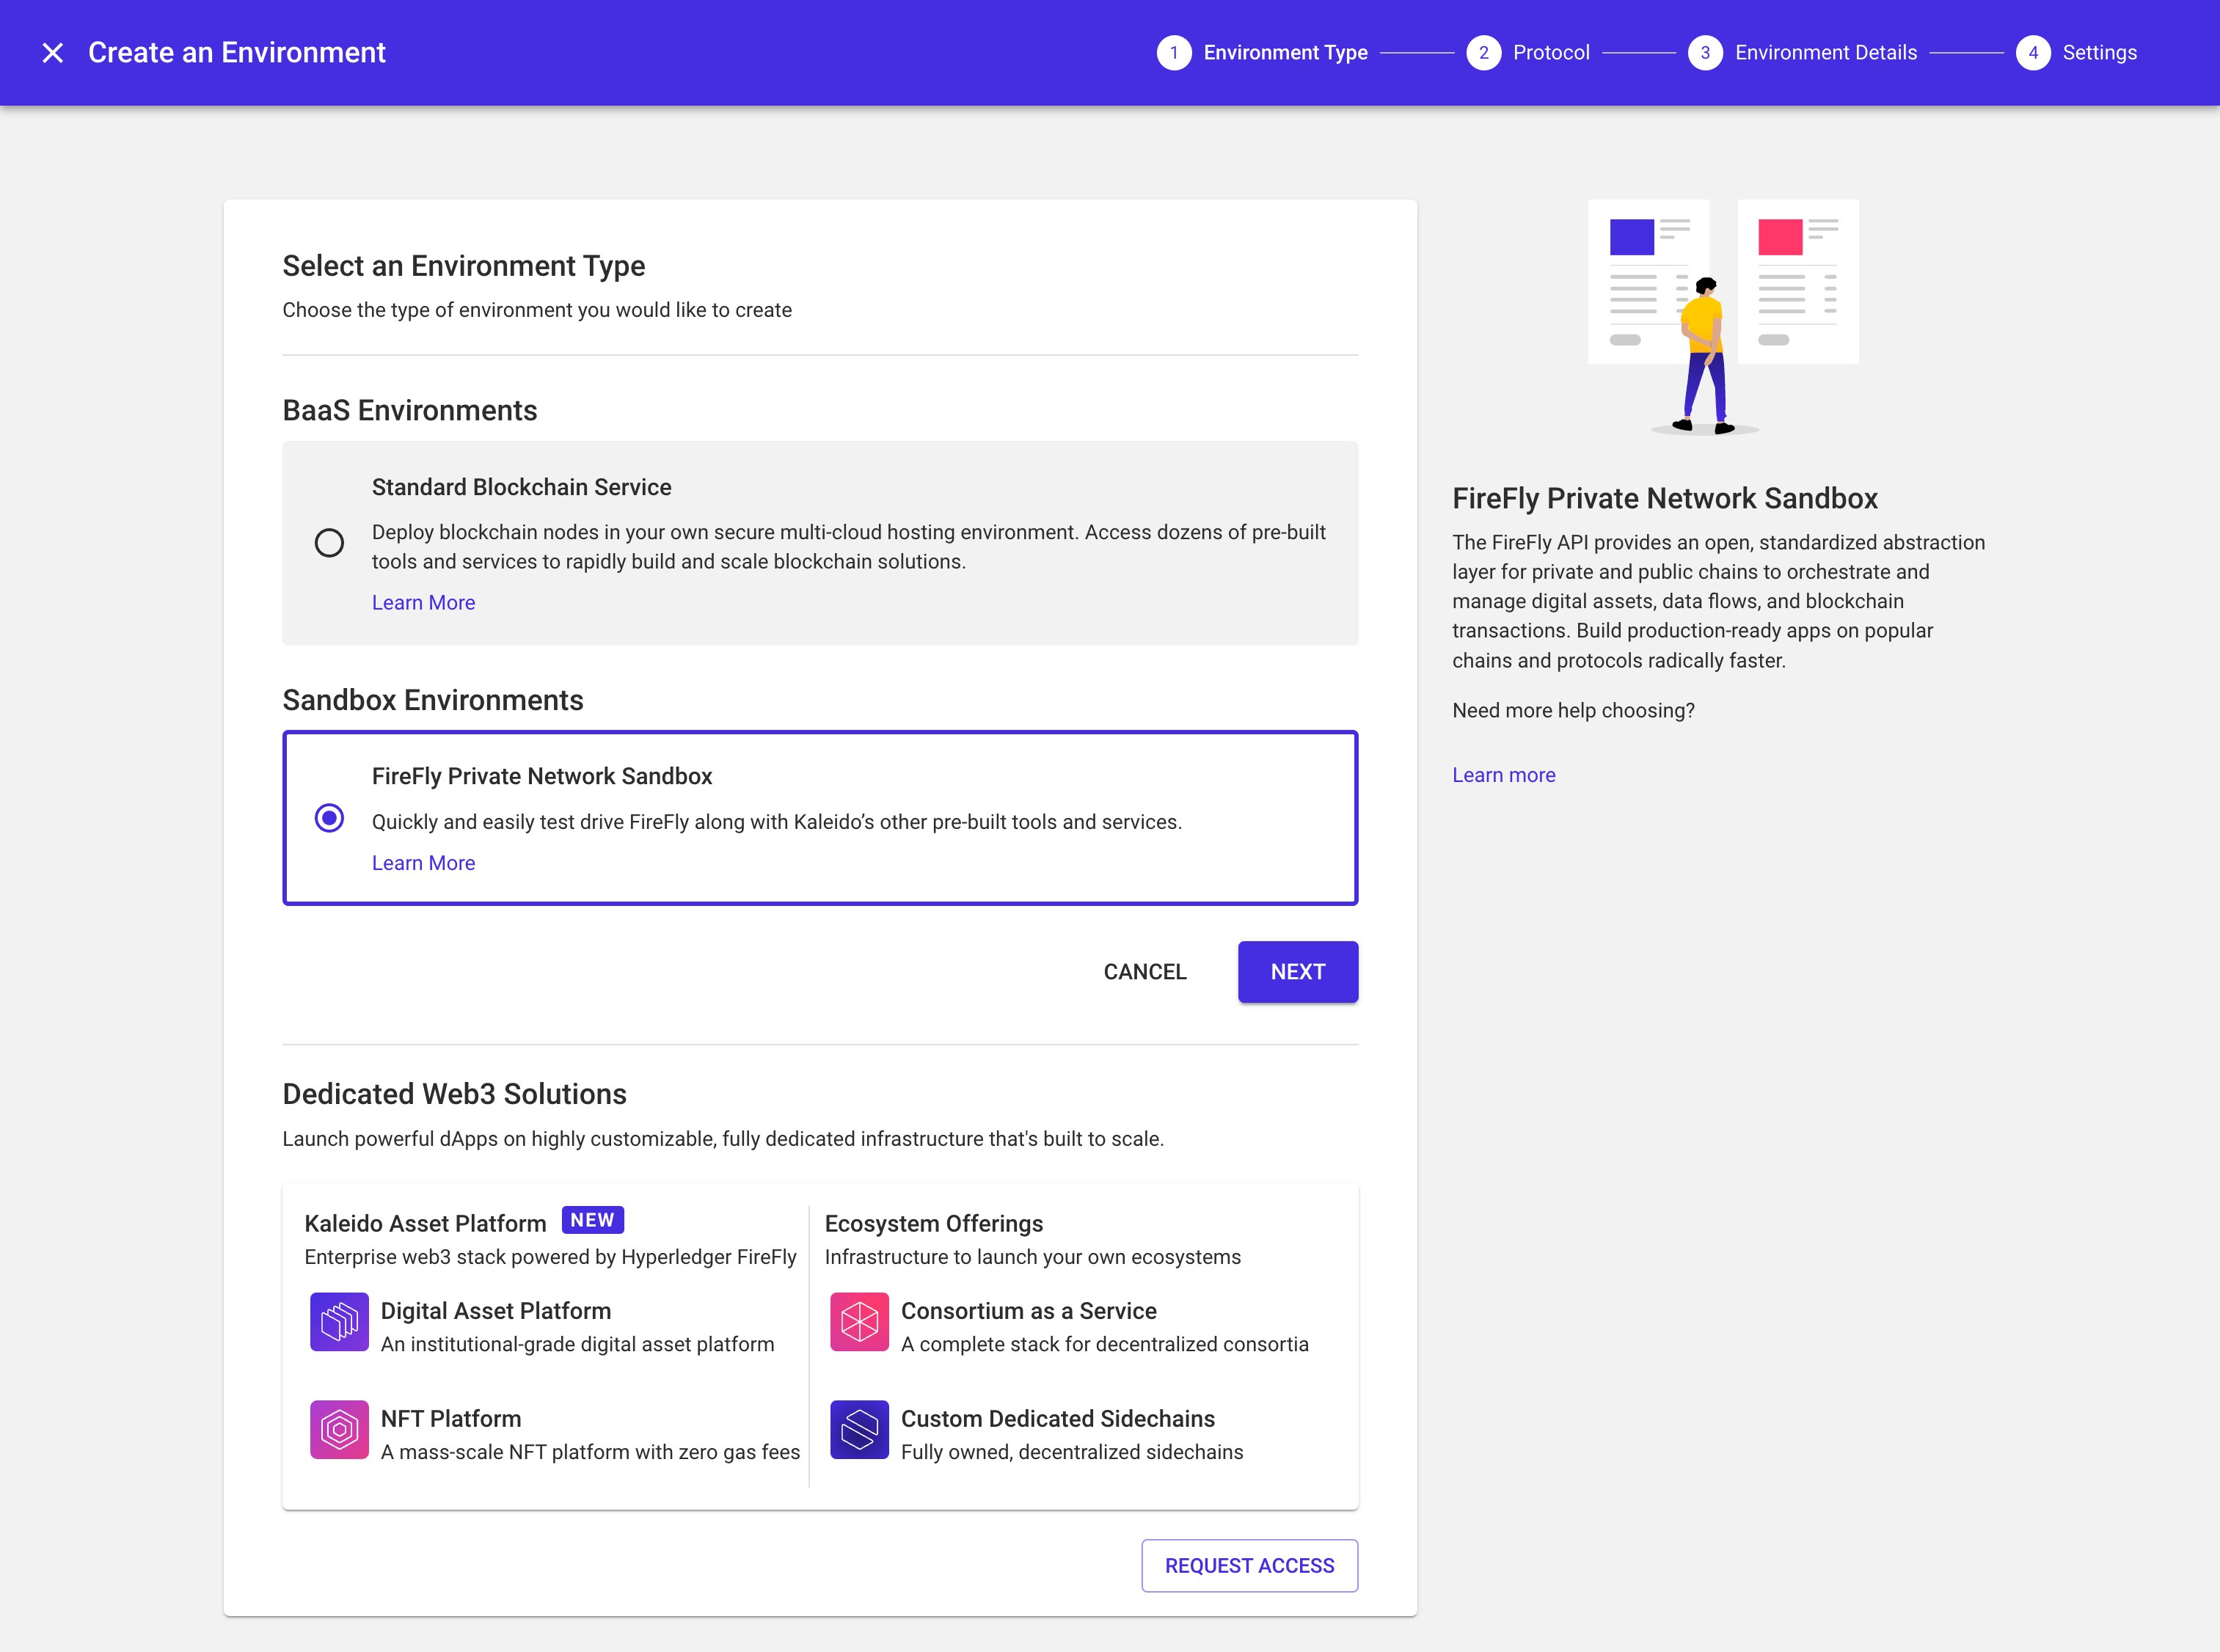Click 'A mass-scale NFT platform with zero gas fees'
The image size is (2220, 1652).
point(590,1452)
